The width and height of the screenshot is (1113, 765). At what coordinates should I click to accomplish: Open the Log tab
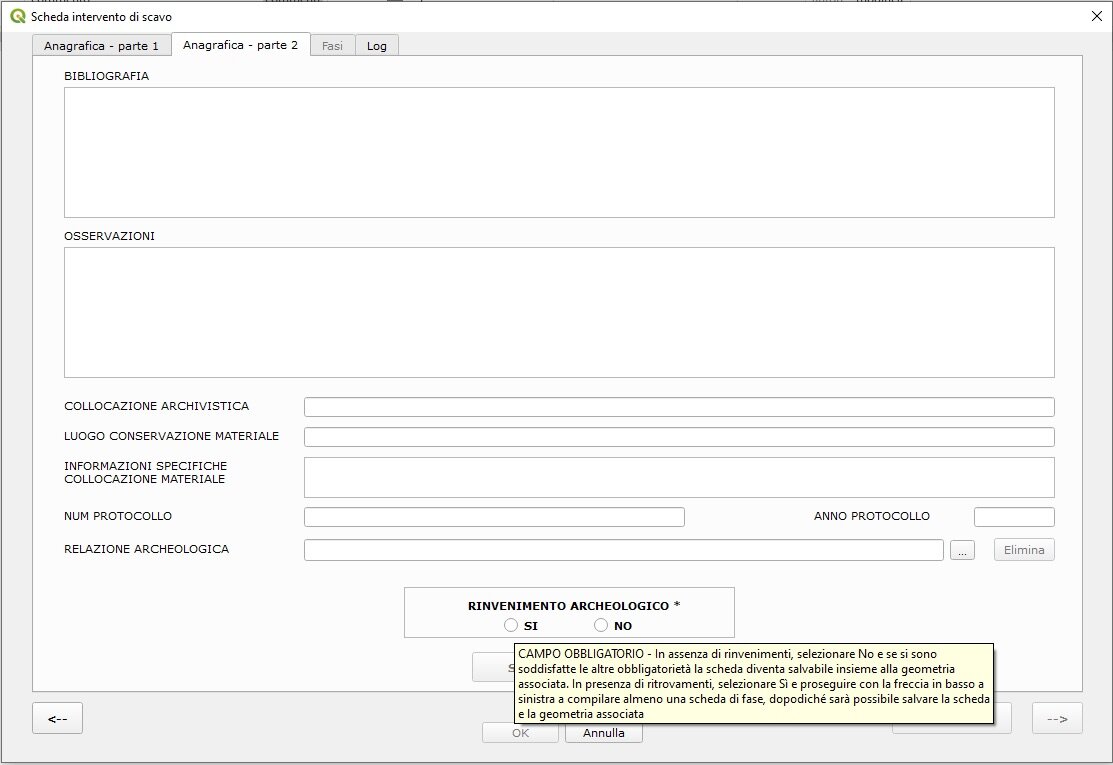coord(376,46)
